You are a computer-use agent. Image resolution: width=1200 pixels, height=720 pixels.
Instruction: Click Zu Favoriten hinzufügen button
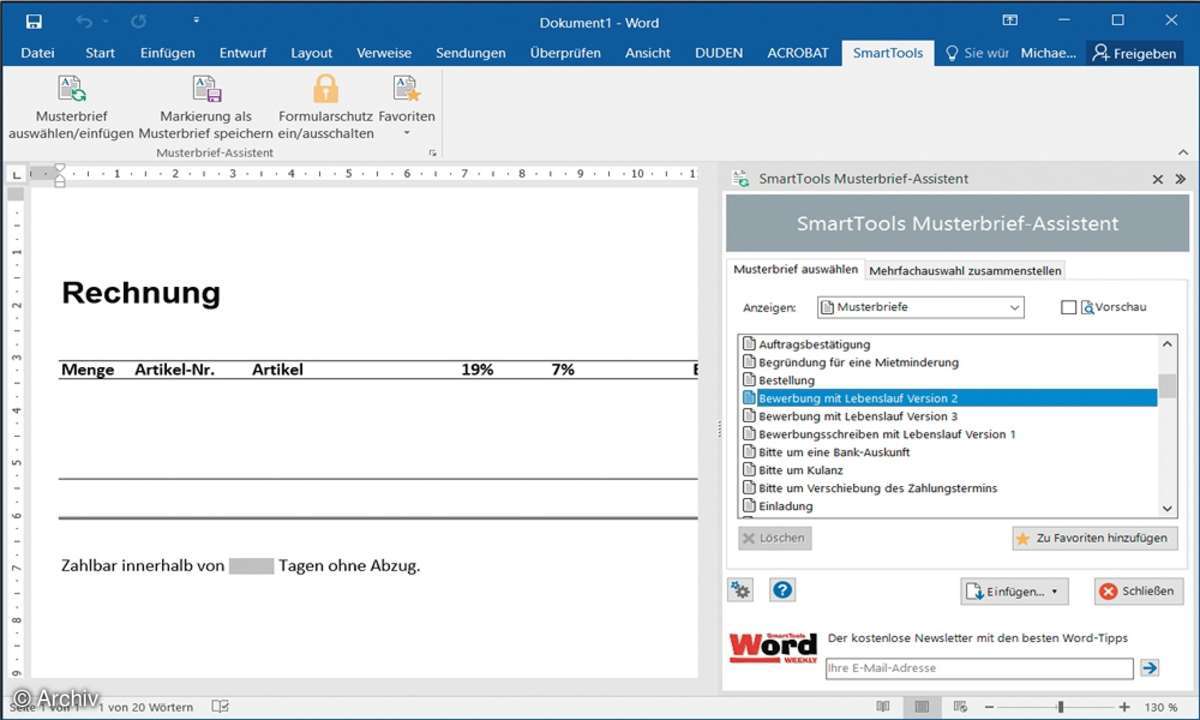(x=1094, y=538)
